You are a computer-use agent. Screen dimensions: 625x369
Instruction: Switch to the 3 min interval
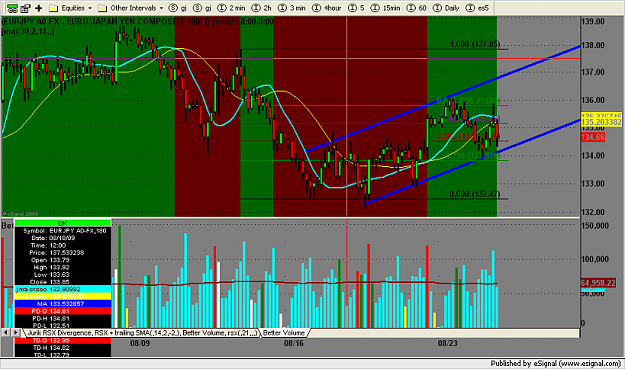point(292,8)
